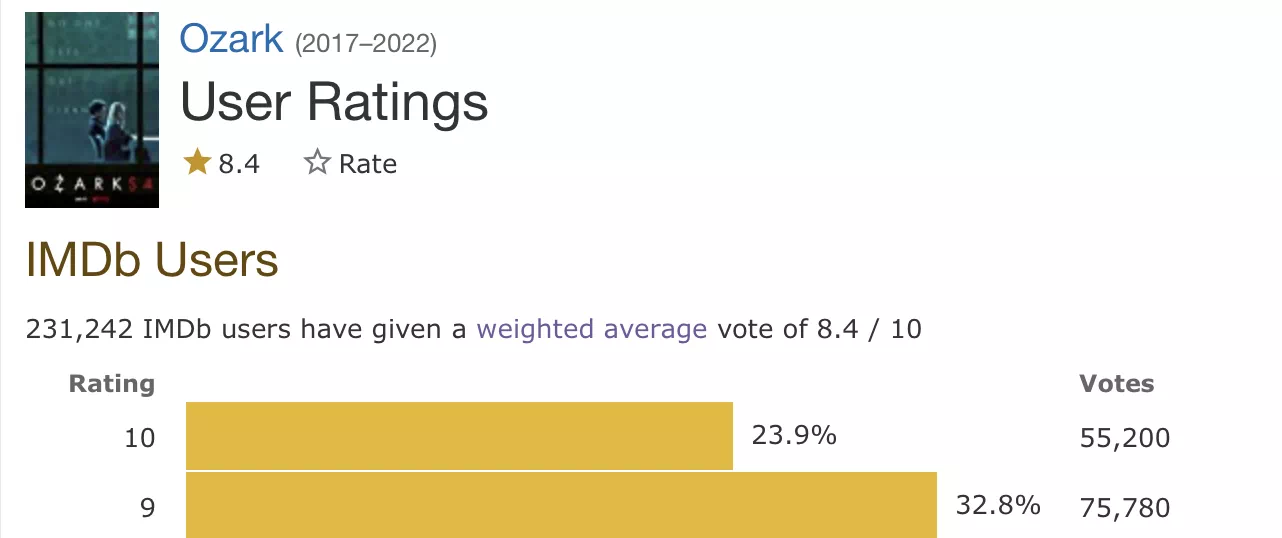Click the Rating column header
1282x538 pixels.
pyautogui.click(x=112, y=383)
